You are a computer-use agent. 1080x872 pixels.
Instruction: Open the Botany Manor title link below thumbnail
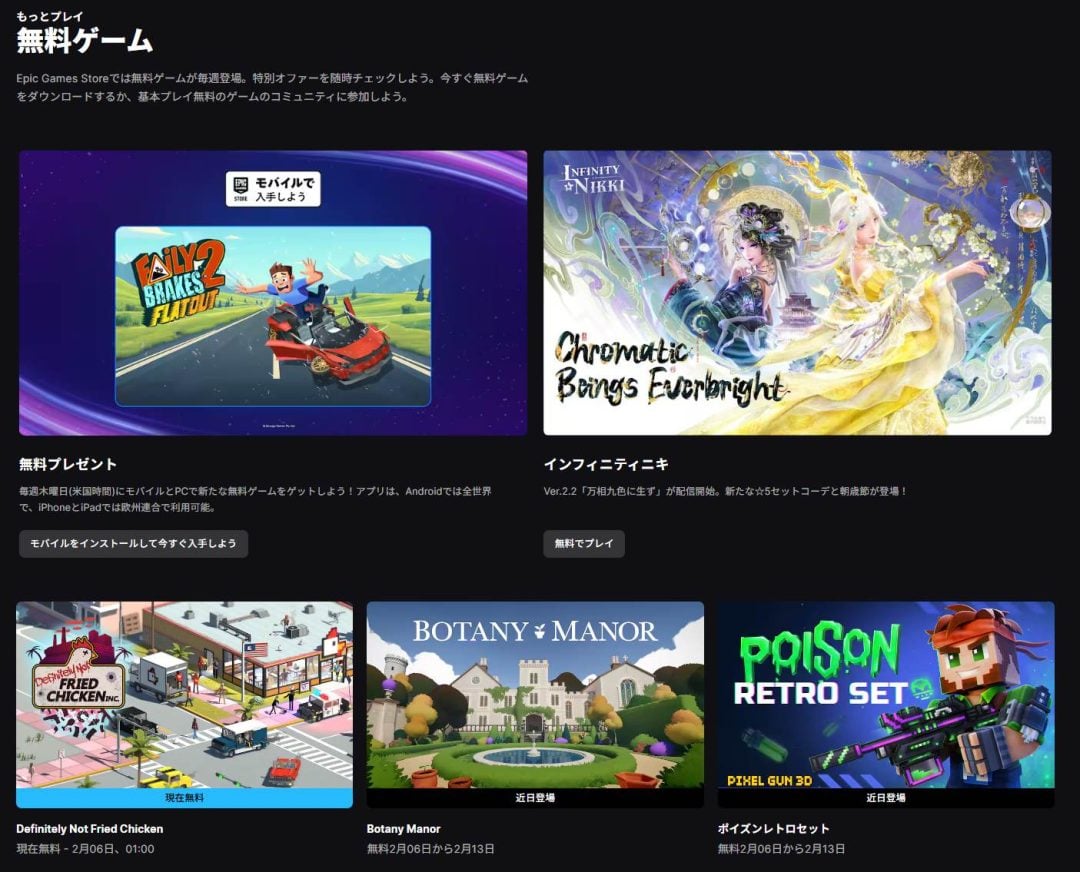404,829
